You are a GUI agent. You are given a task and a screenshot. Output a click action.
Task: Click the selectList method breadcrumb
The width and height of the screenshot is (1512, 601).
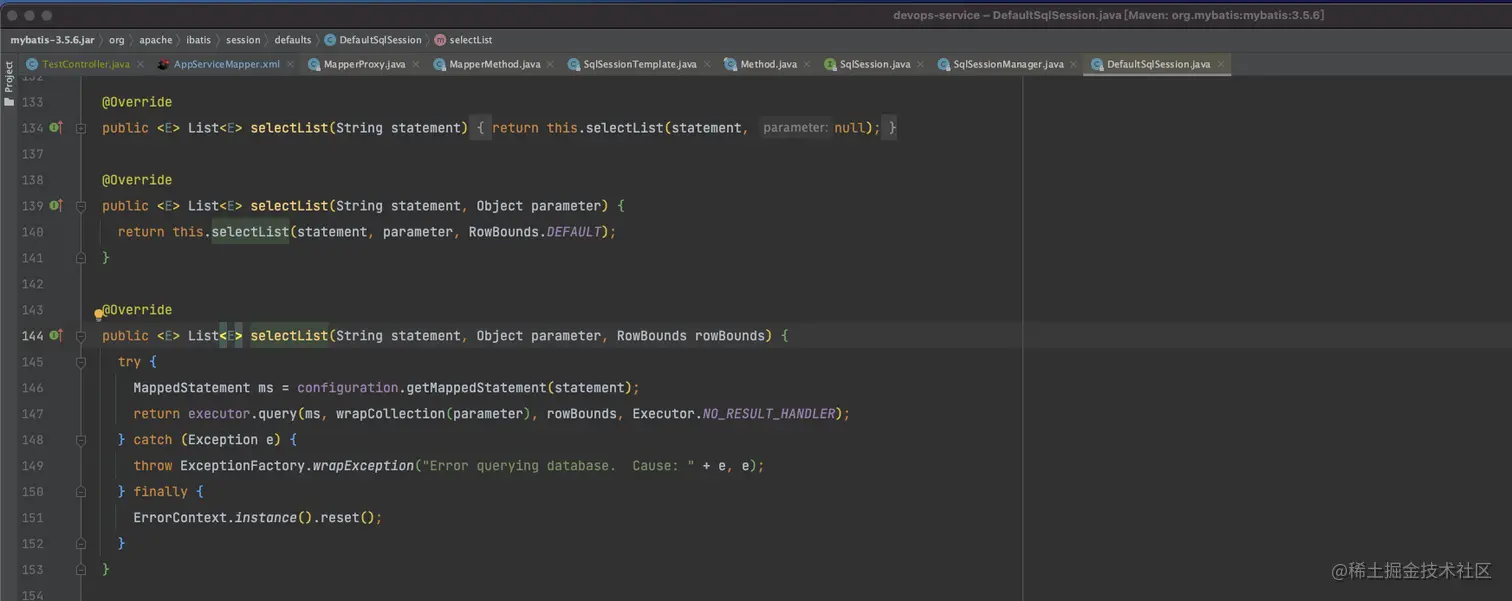click(x=463, y=40)
